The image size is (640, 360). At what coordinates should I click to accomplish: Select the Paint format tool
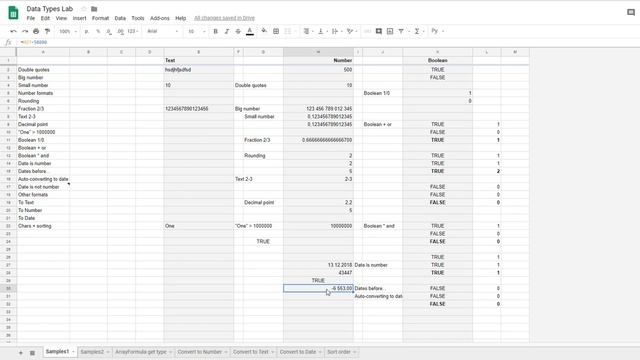tap(47, 31)
